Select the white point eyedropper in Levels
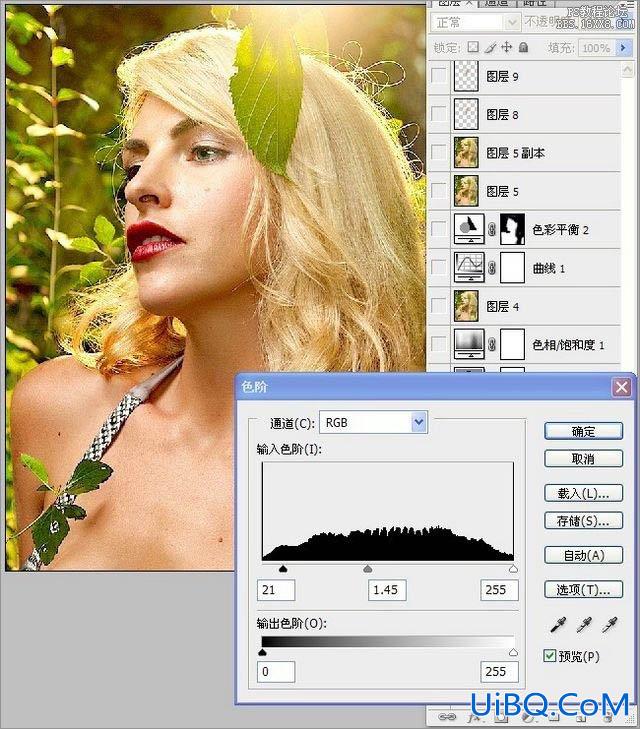 [x=609, y=625]
